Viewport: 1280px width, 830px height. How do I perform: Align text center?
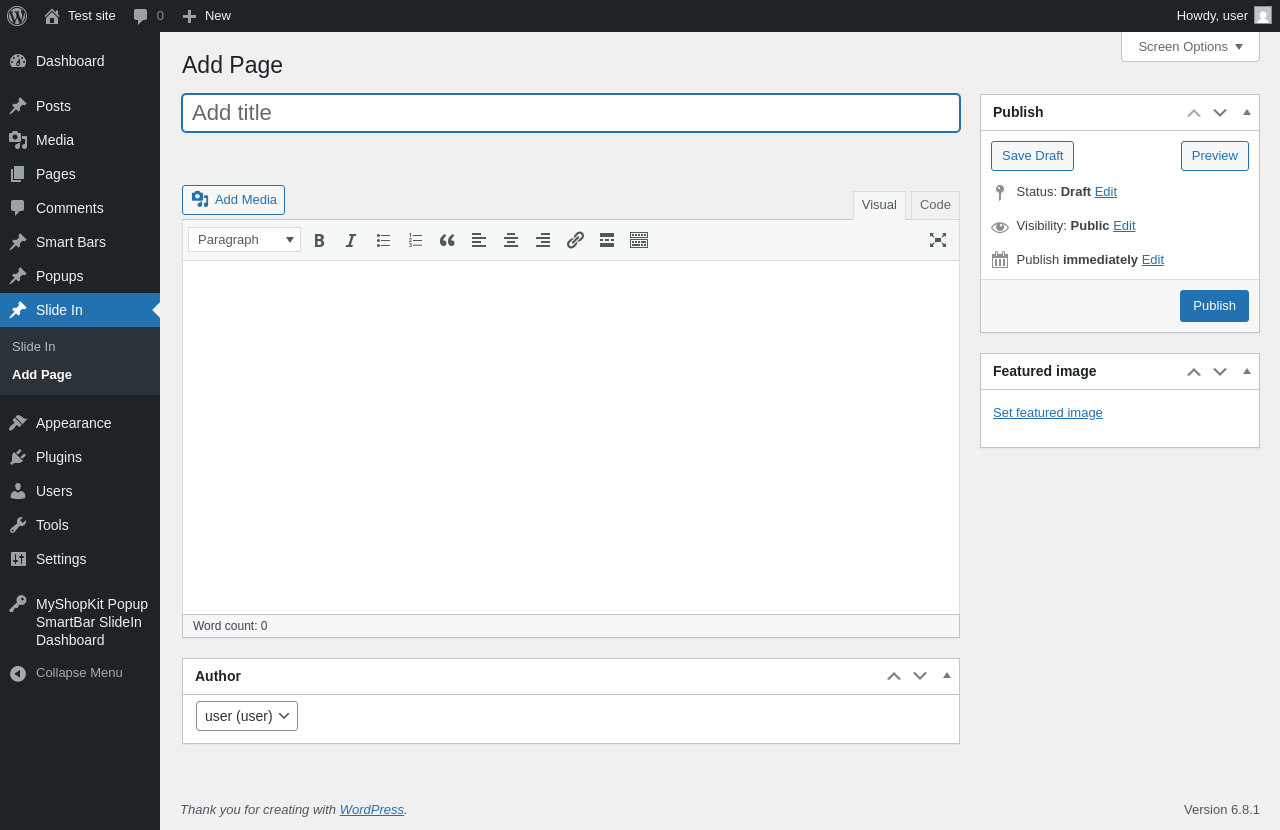click(511, 240)
